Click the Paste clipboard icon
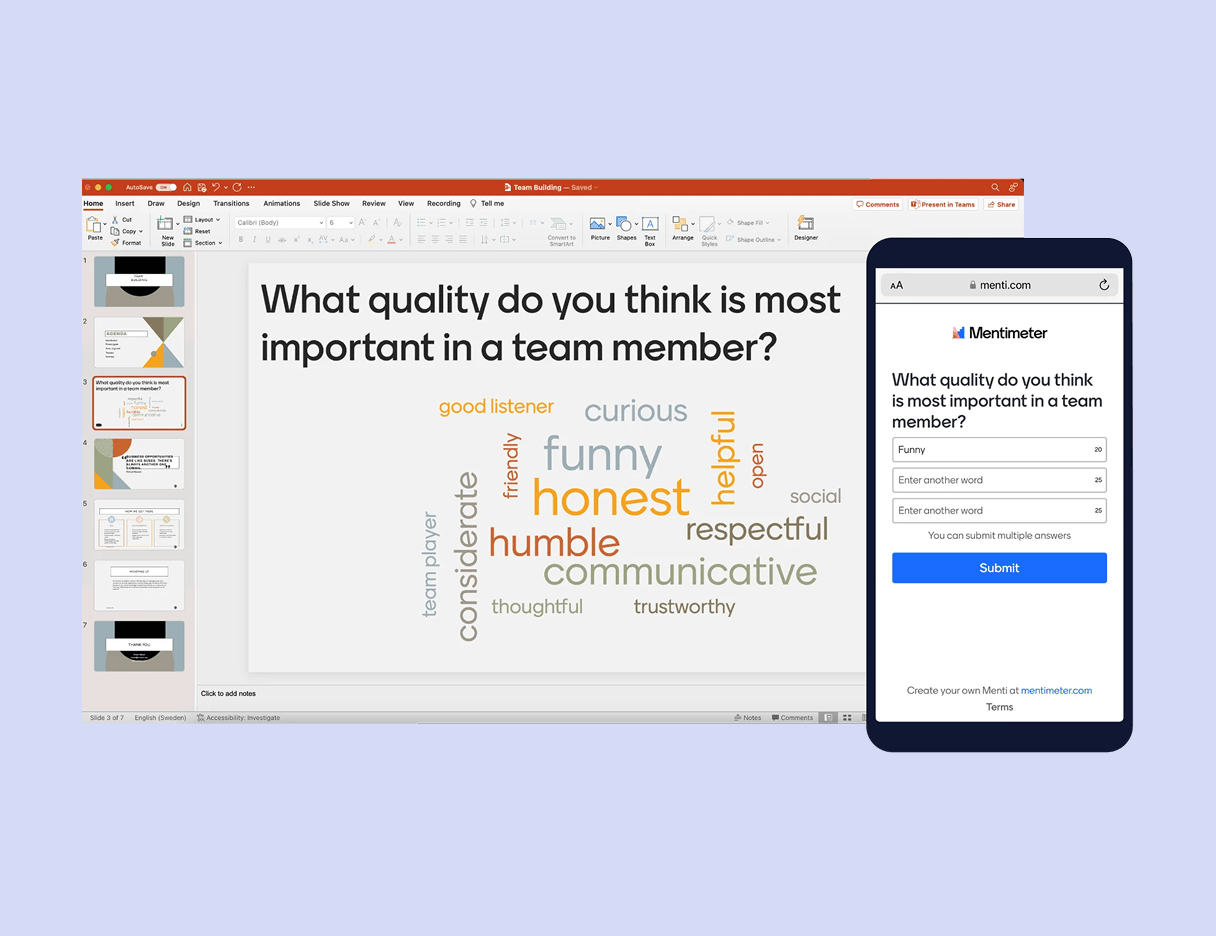This screenshot has height=936, width=1216. coord(94,226)
